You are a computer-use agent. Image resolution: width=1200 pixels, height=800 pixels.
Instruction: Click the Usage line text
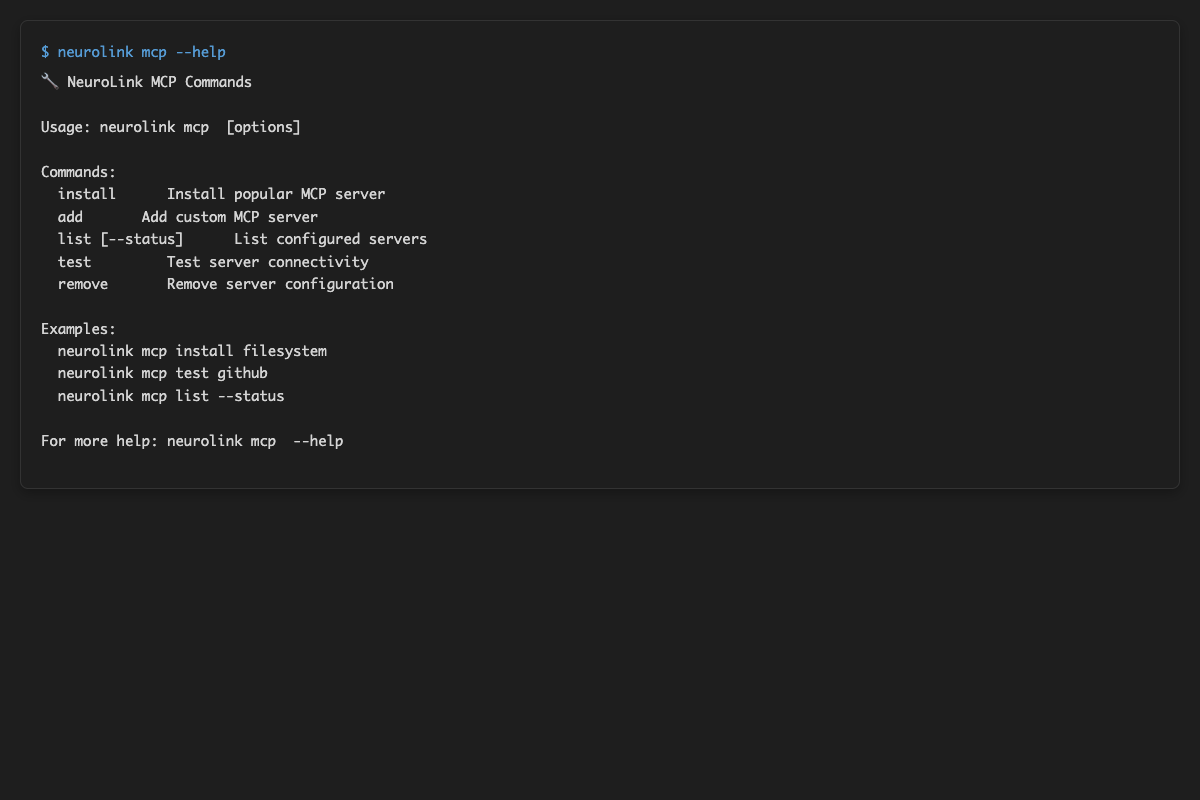[x=170, y=127]
